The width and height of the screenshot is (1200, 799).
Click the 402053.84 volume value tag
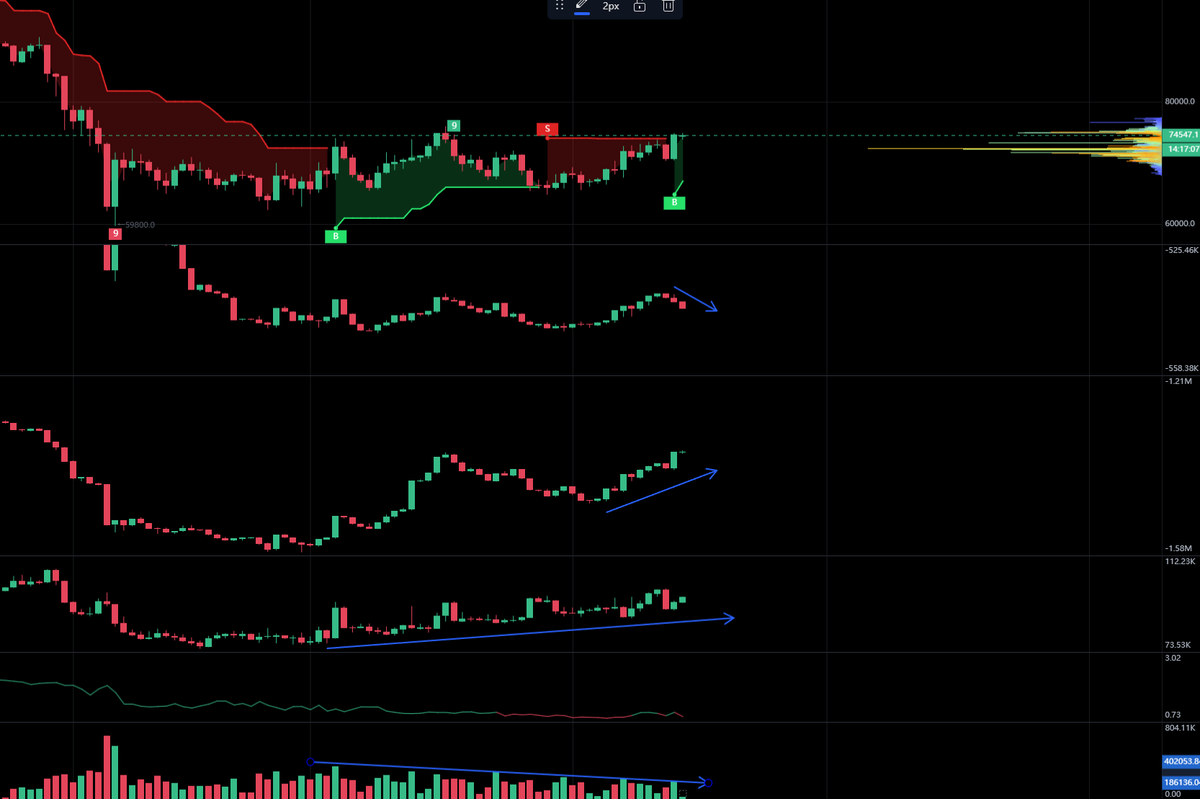click(1182, 761)
